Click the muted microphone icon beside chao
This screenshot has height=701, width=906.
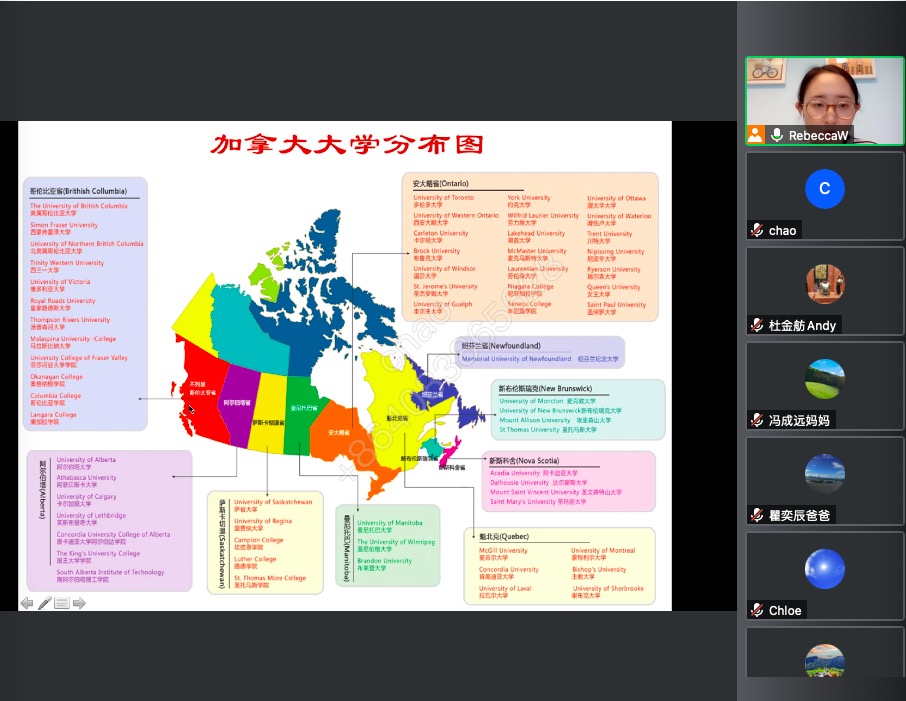757,230
